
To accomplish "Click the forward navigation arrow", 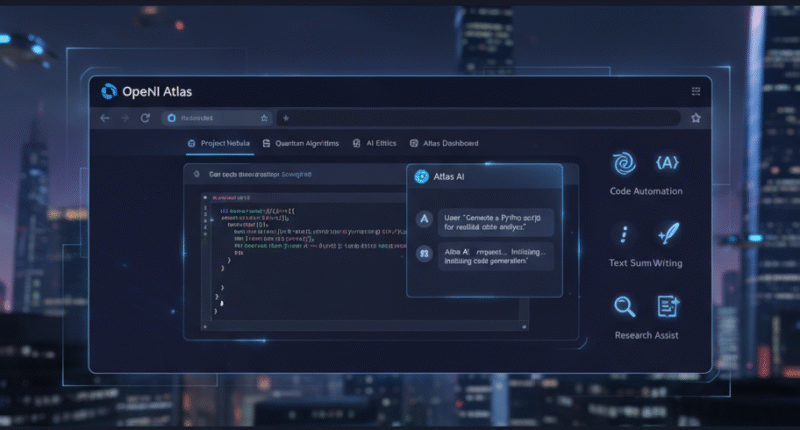I will 125,118.
